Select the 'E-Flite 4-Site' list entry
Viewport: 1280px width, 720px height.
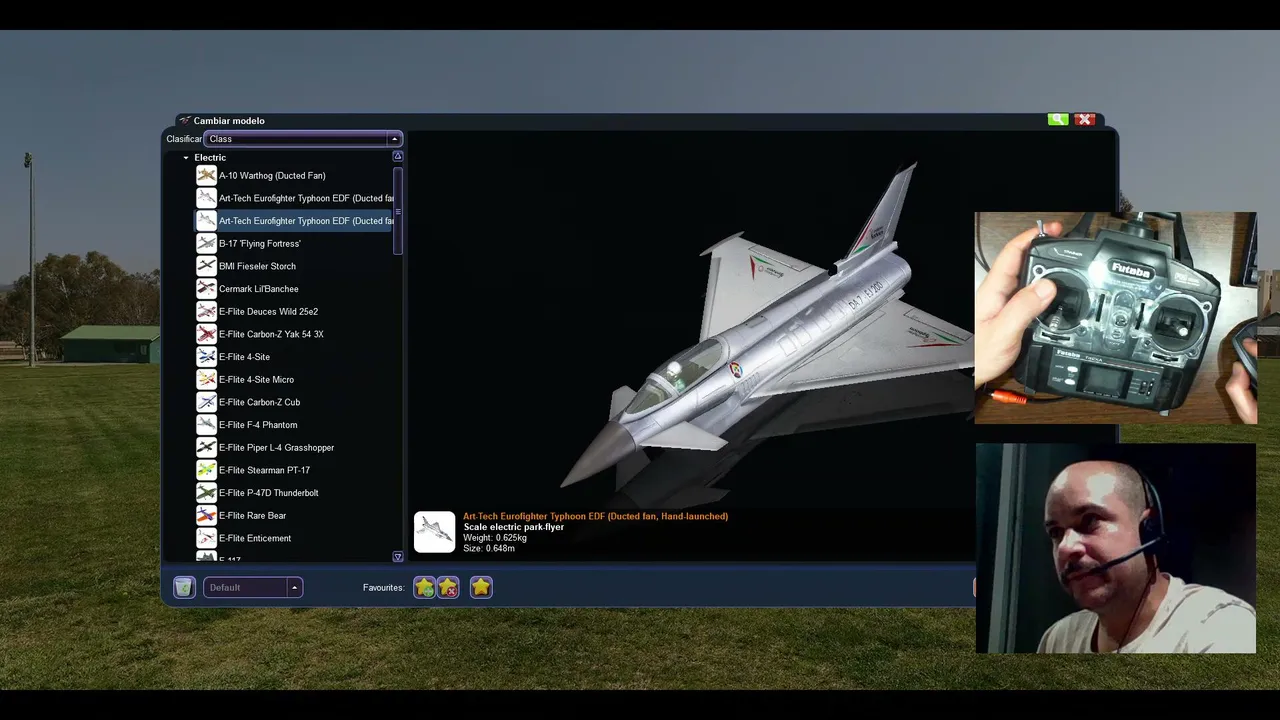pyautogui.click(x=244, y=357)
